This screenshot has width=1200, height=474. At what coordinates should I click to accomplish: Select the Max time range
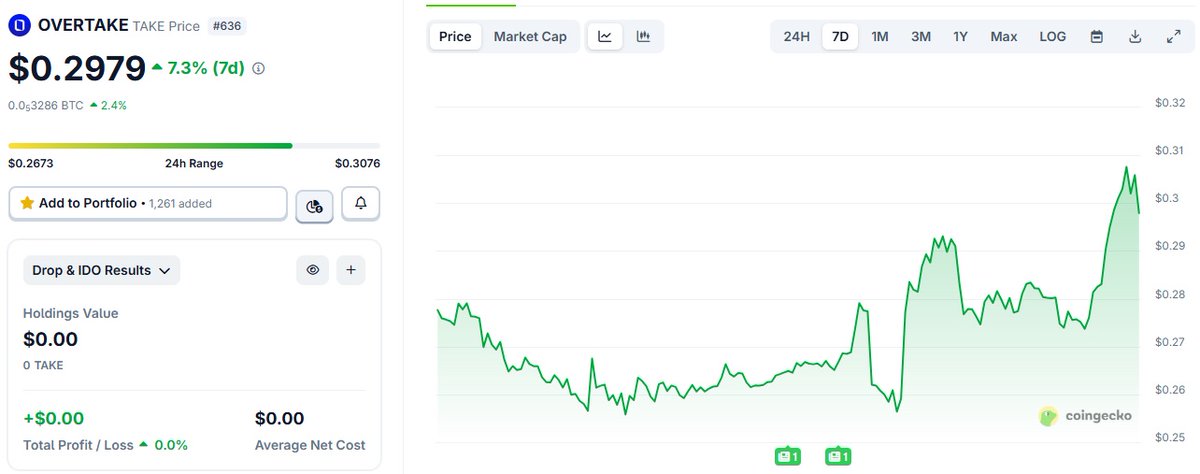click(x=1004, y=37)
